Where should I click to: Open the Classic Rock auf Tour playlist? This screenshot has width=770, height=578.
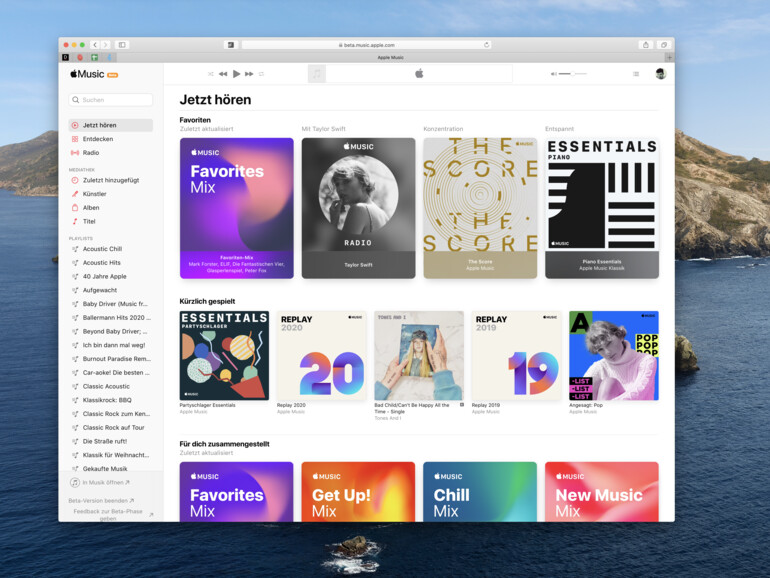tap(111, 428)
